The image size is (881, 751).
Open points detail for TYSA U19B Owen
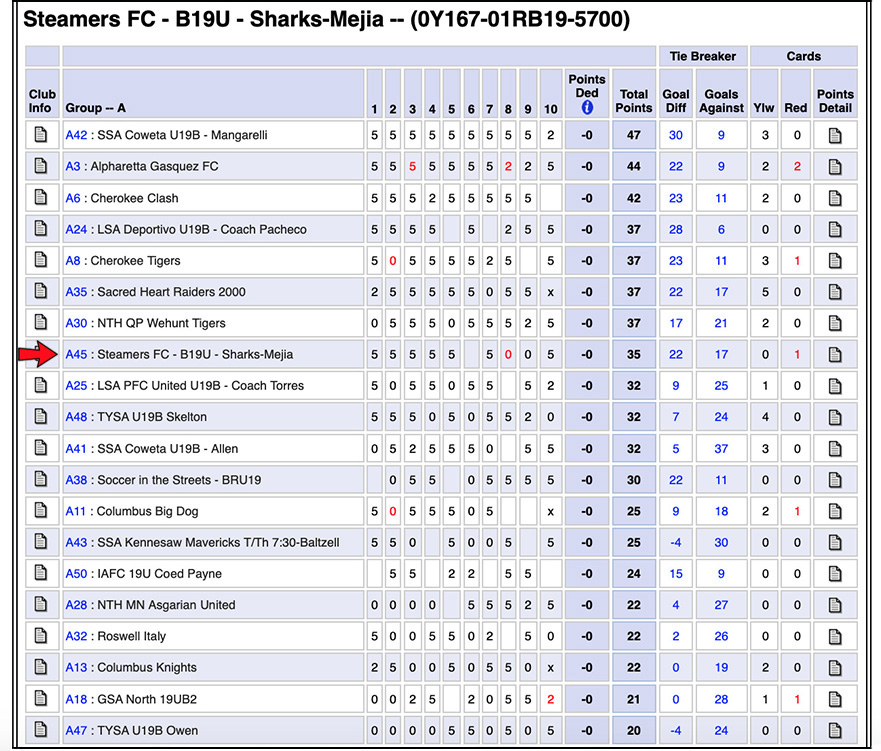(835, 730)
